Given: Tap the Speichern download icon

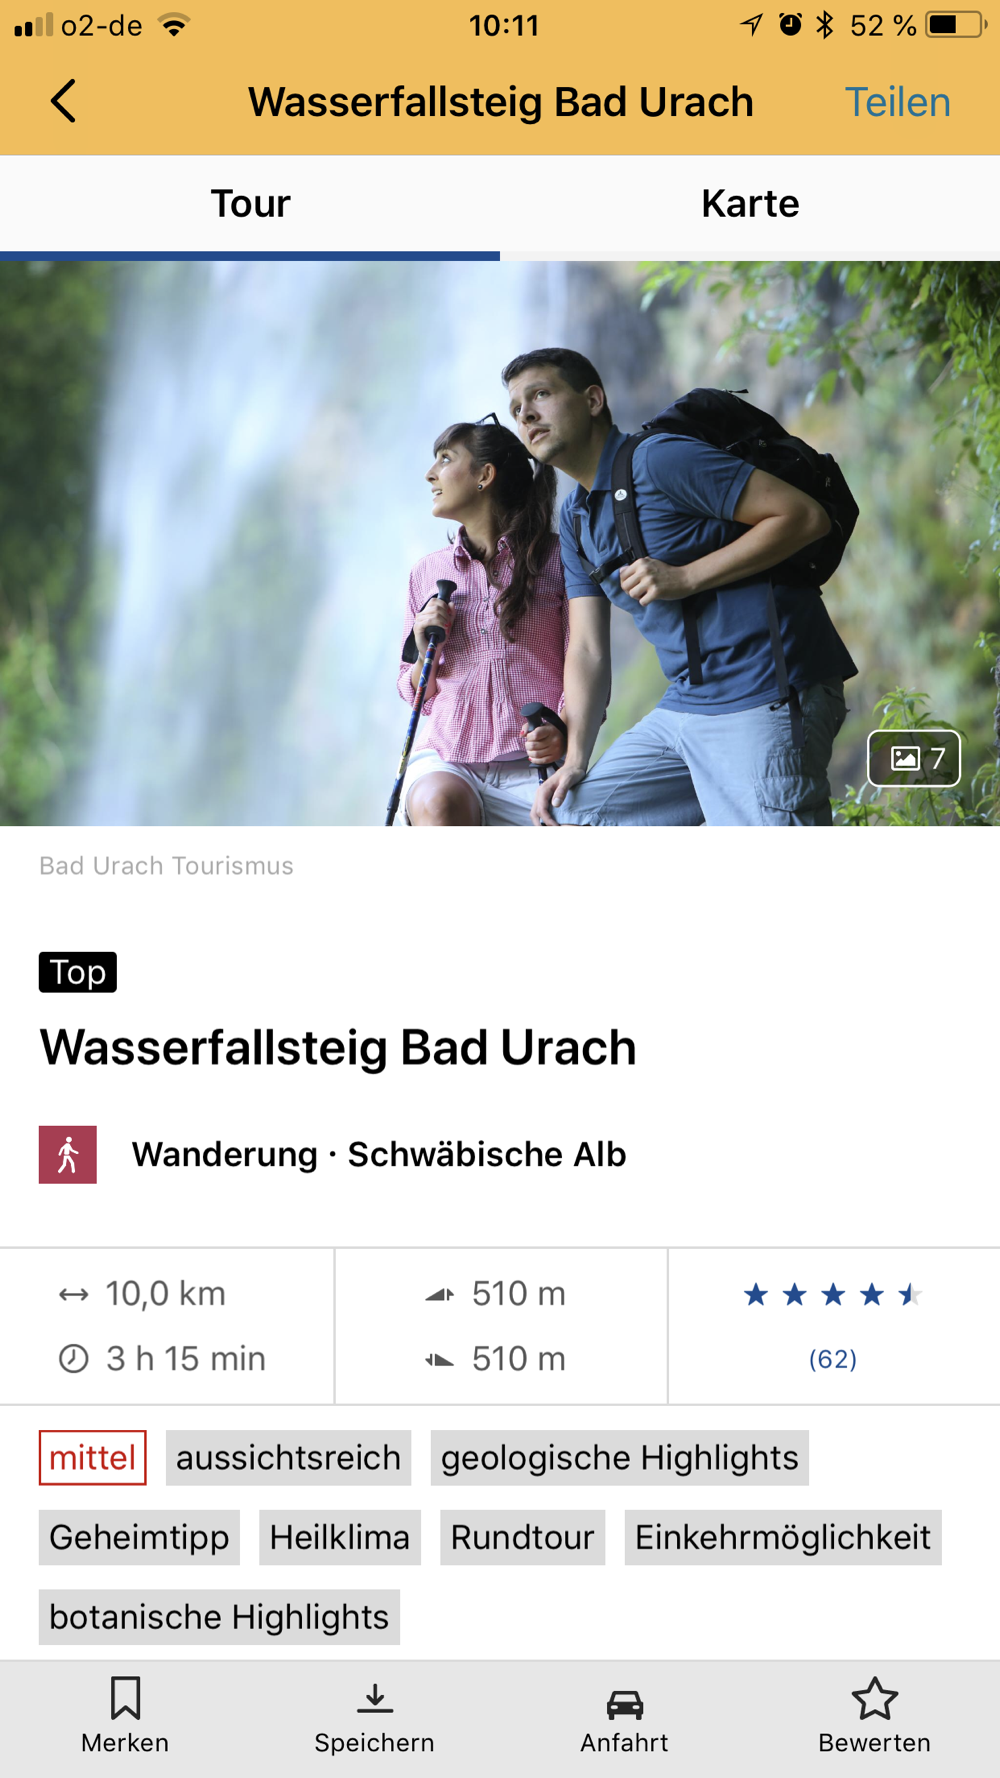Looking at the screenshot, I should pos(374,1698).
